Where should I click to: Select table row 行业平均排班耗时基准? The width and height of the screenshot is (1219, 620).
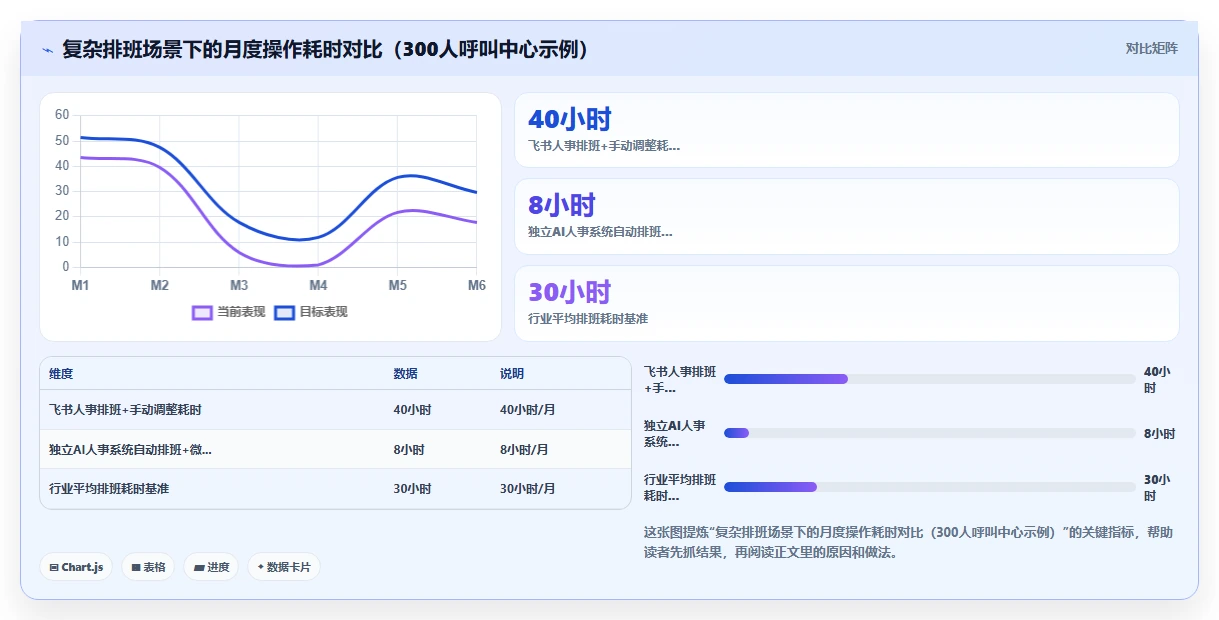(x=336, y=489)
